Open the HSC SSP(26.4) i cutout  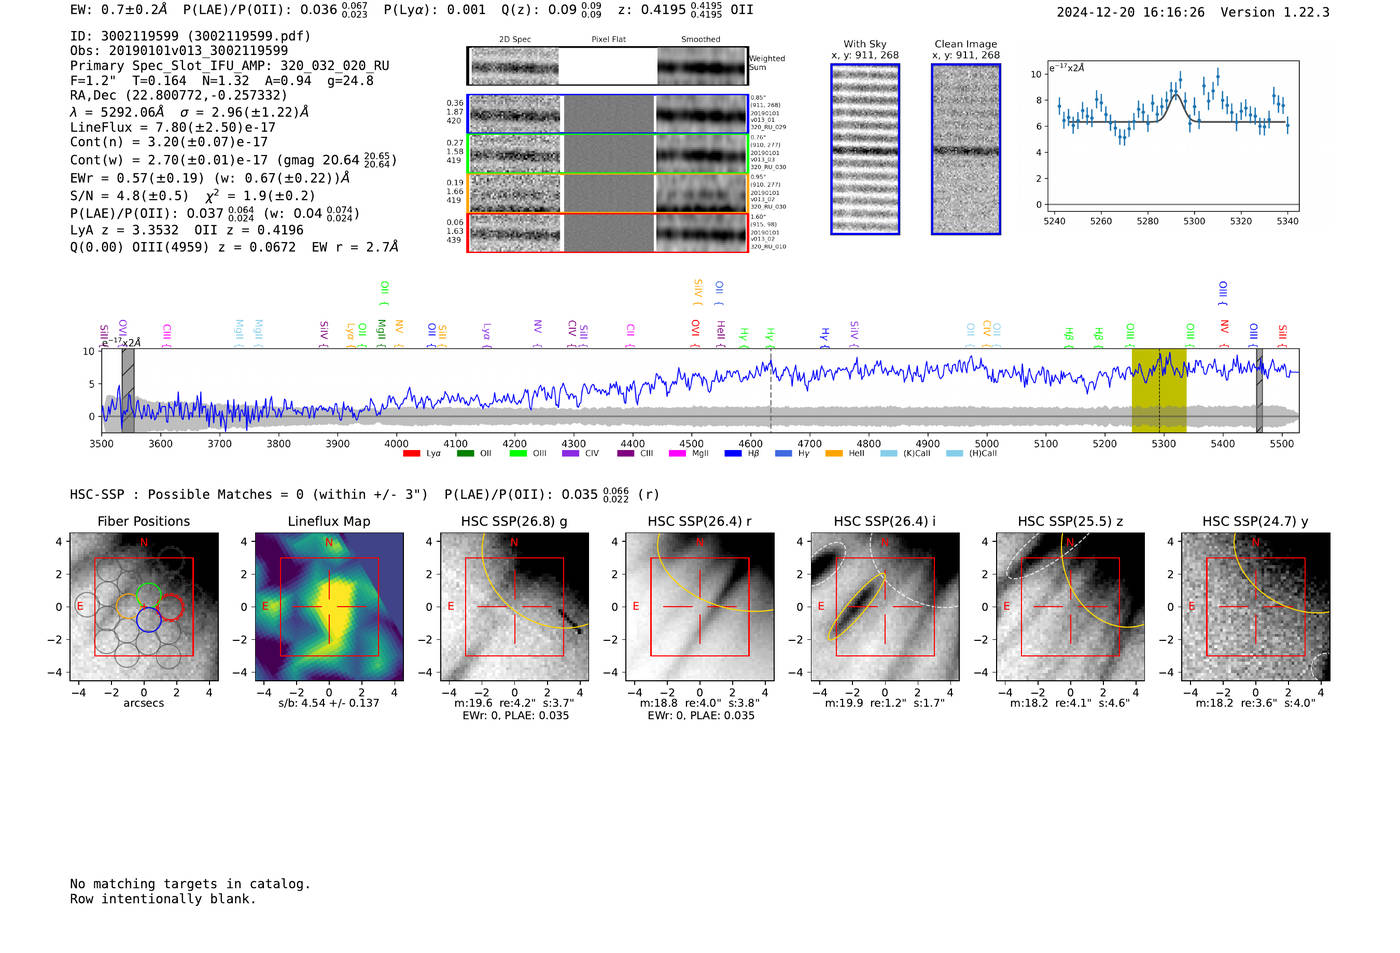coord(885,607)
